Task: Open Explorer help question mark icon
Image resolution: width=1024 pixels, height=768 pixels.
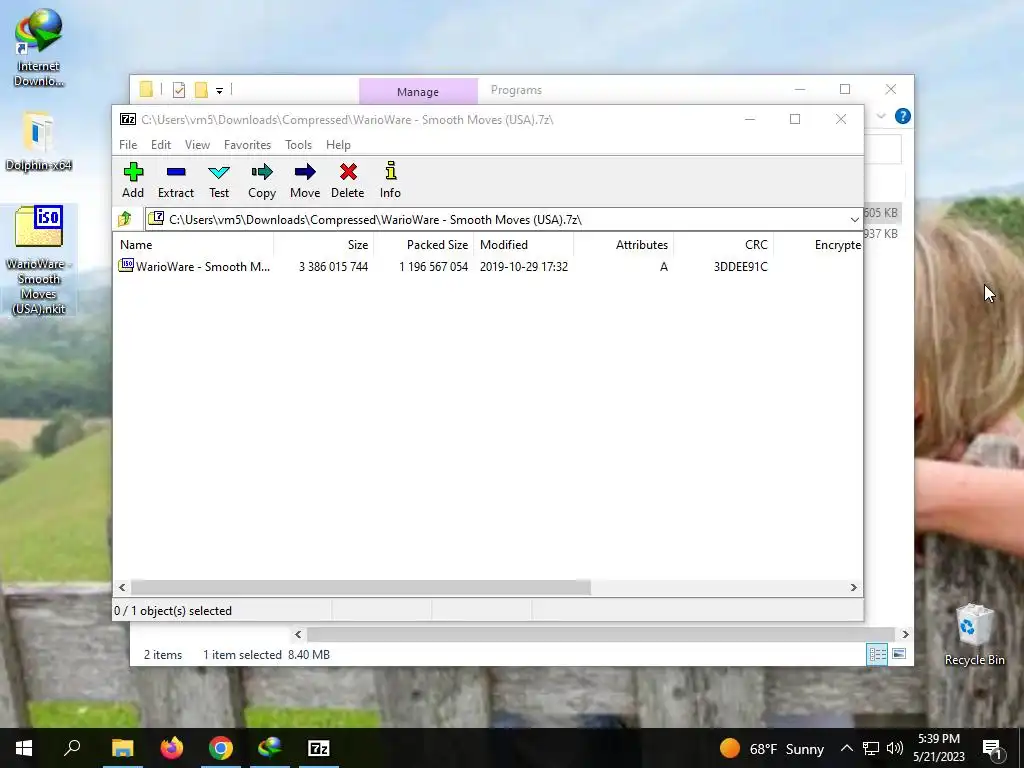Action: tap(903, 116)
